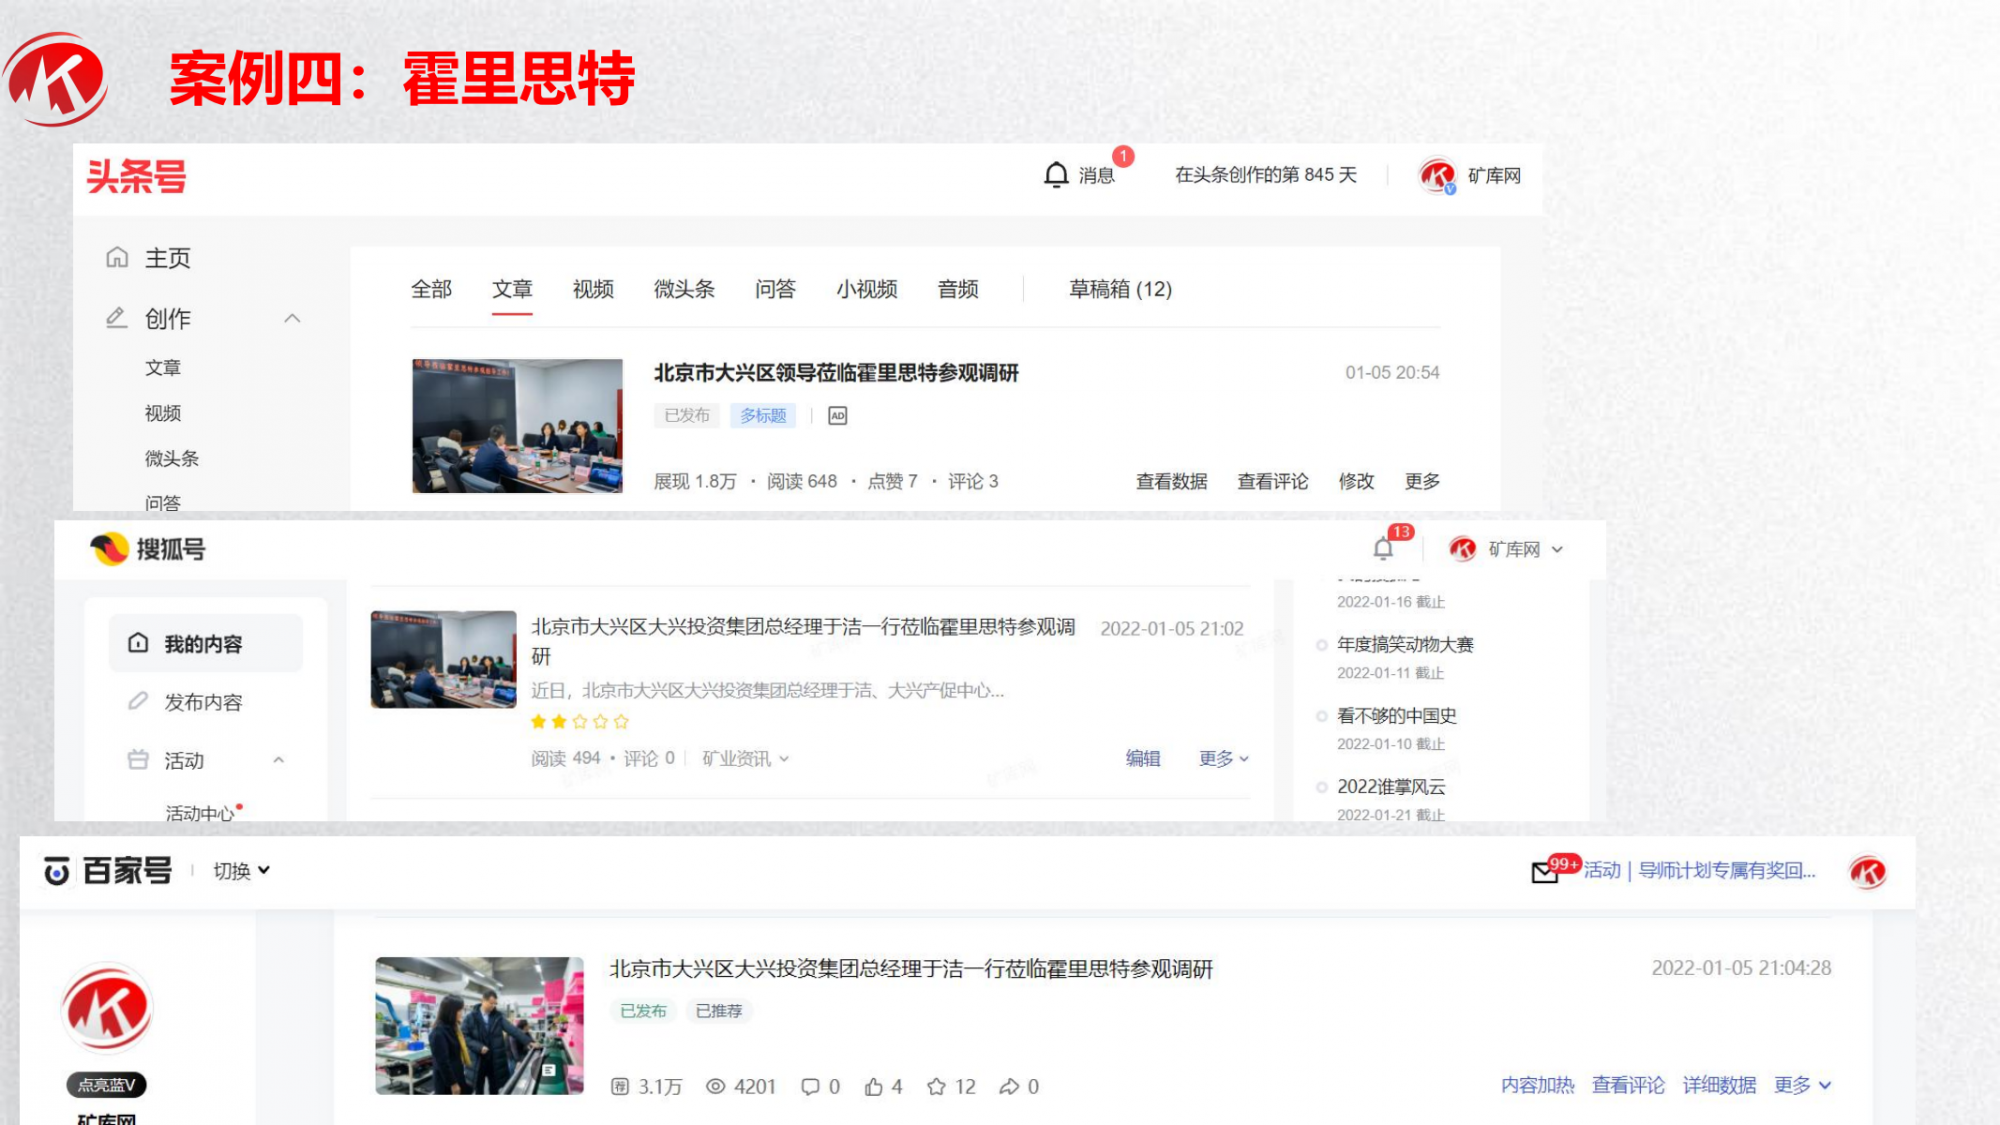Switch to the 问答 tab
Viewport: 2000px width, 1125px height.
tap(775, 289)
